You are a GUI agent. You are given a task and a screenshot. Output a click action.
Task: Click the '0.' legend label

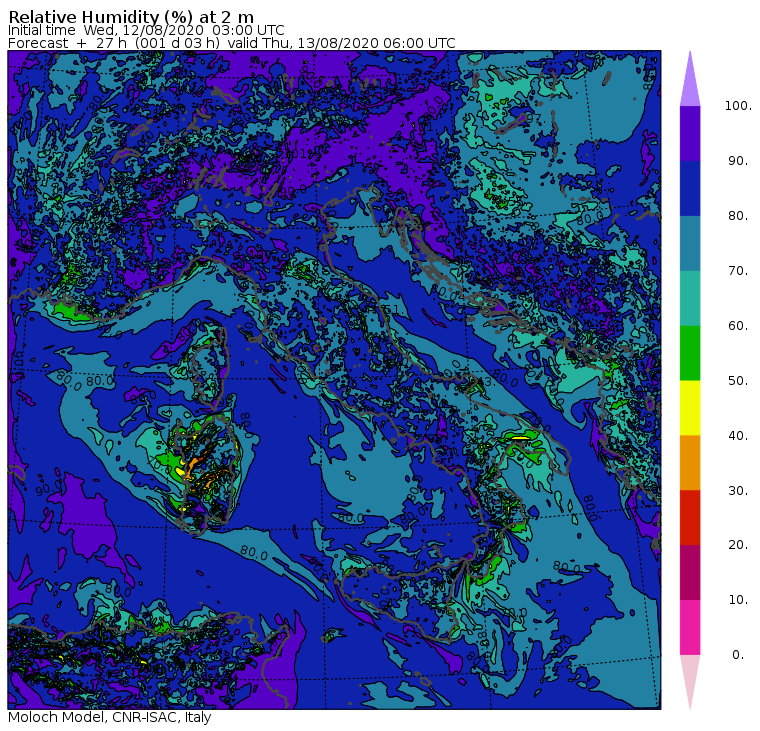click(738, 655)
